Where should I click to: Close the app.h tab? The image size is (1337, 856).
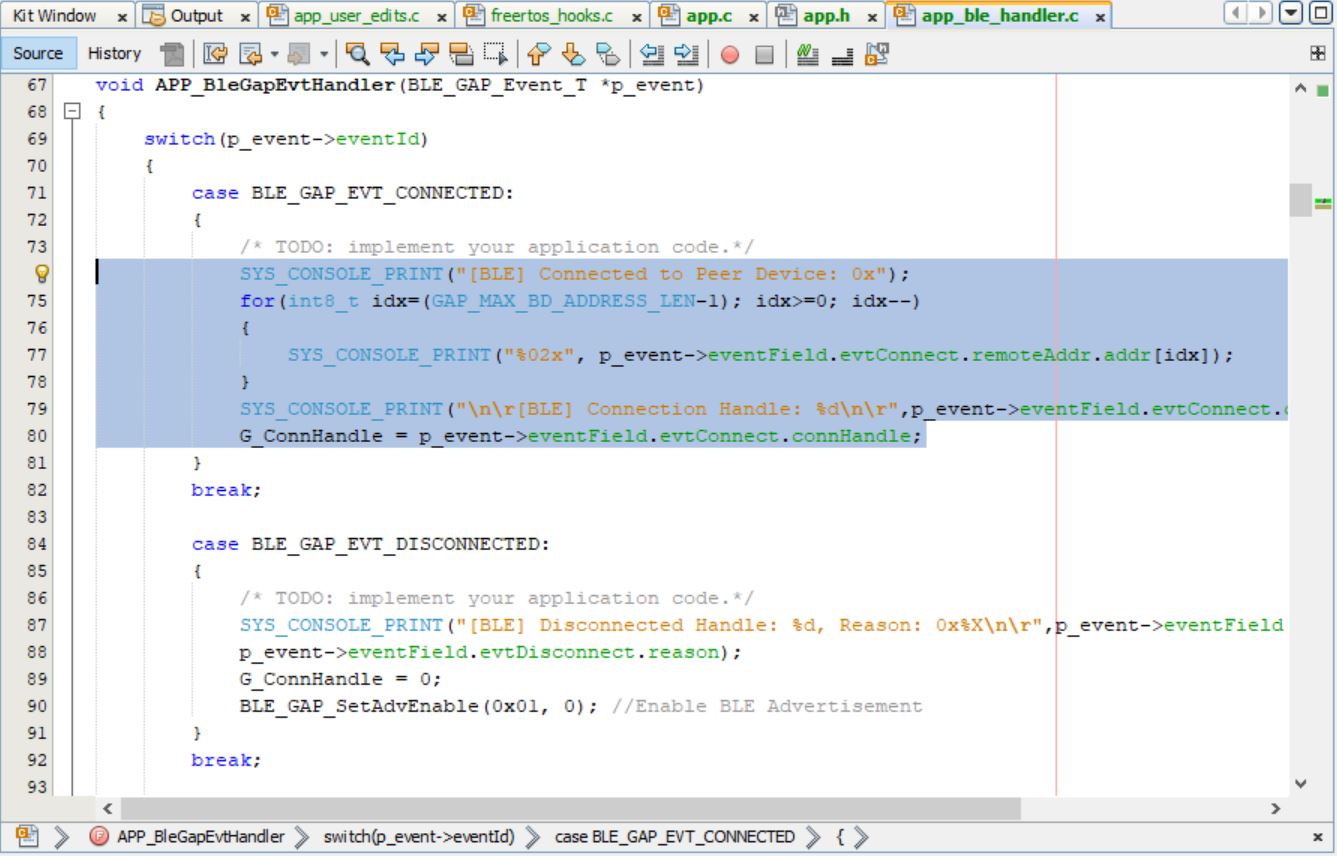(873, 18)
